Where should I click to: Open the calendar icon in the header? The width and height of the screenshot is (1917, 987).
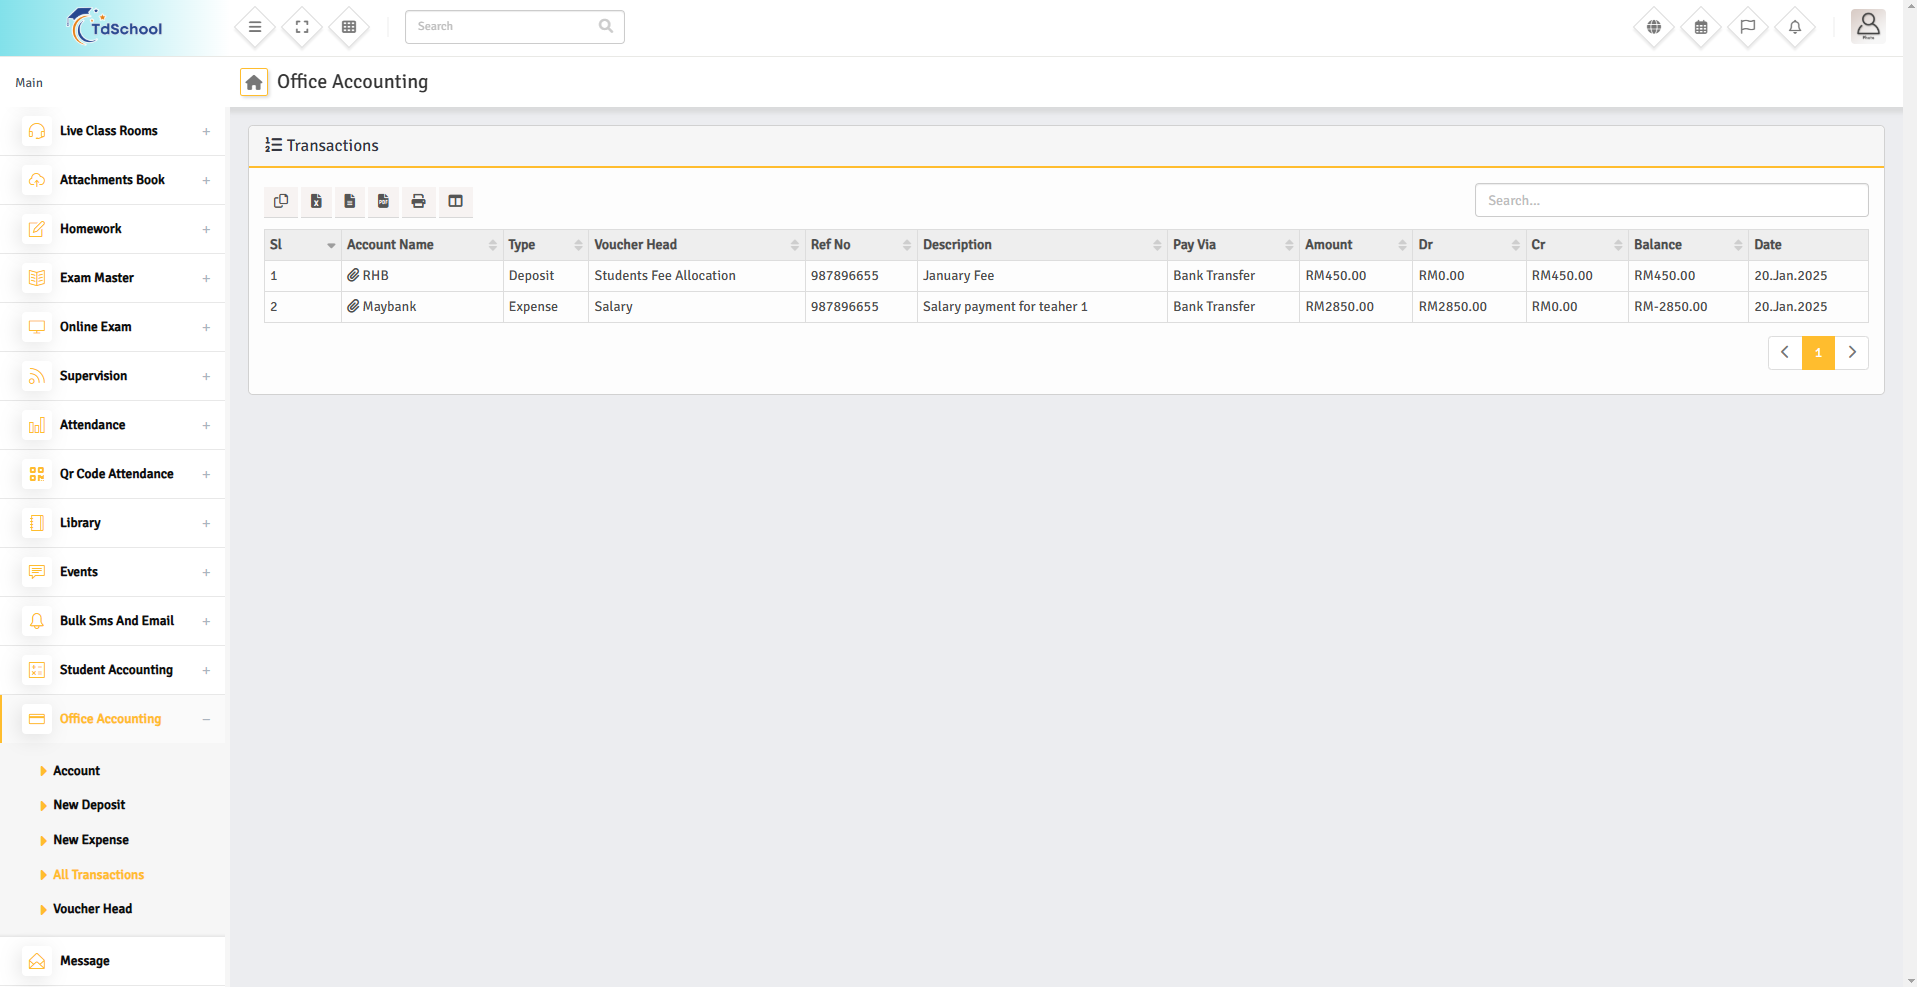point(1700,27)
